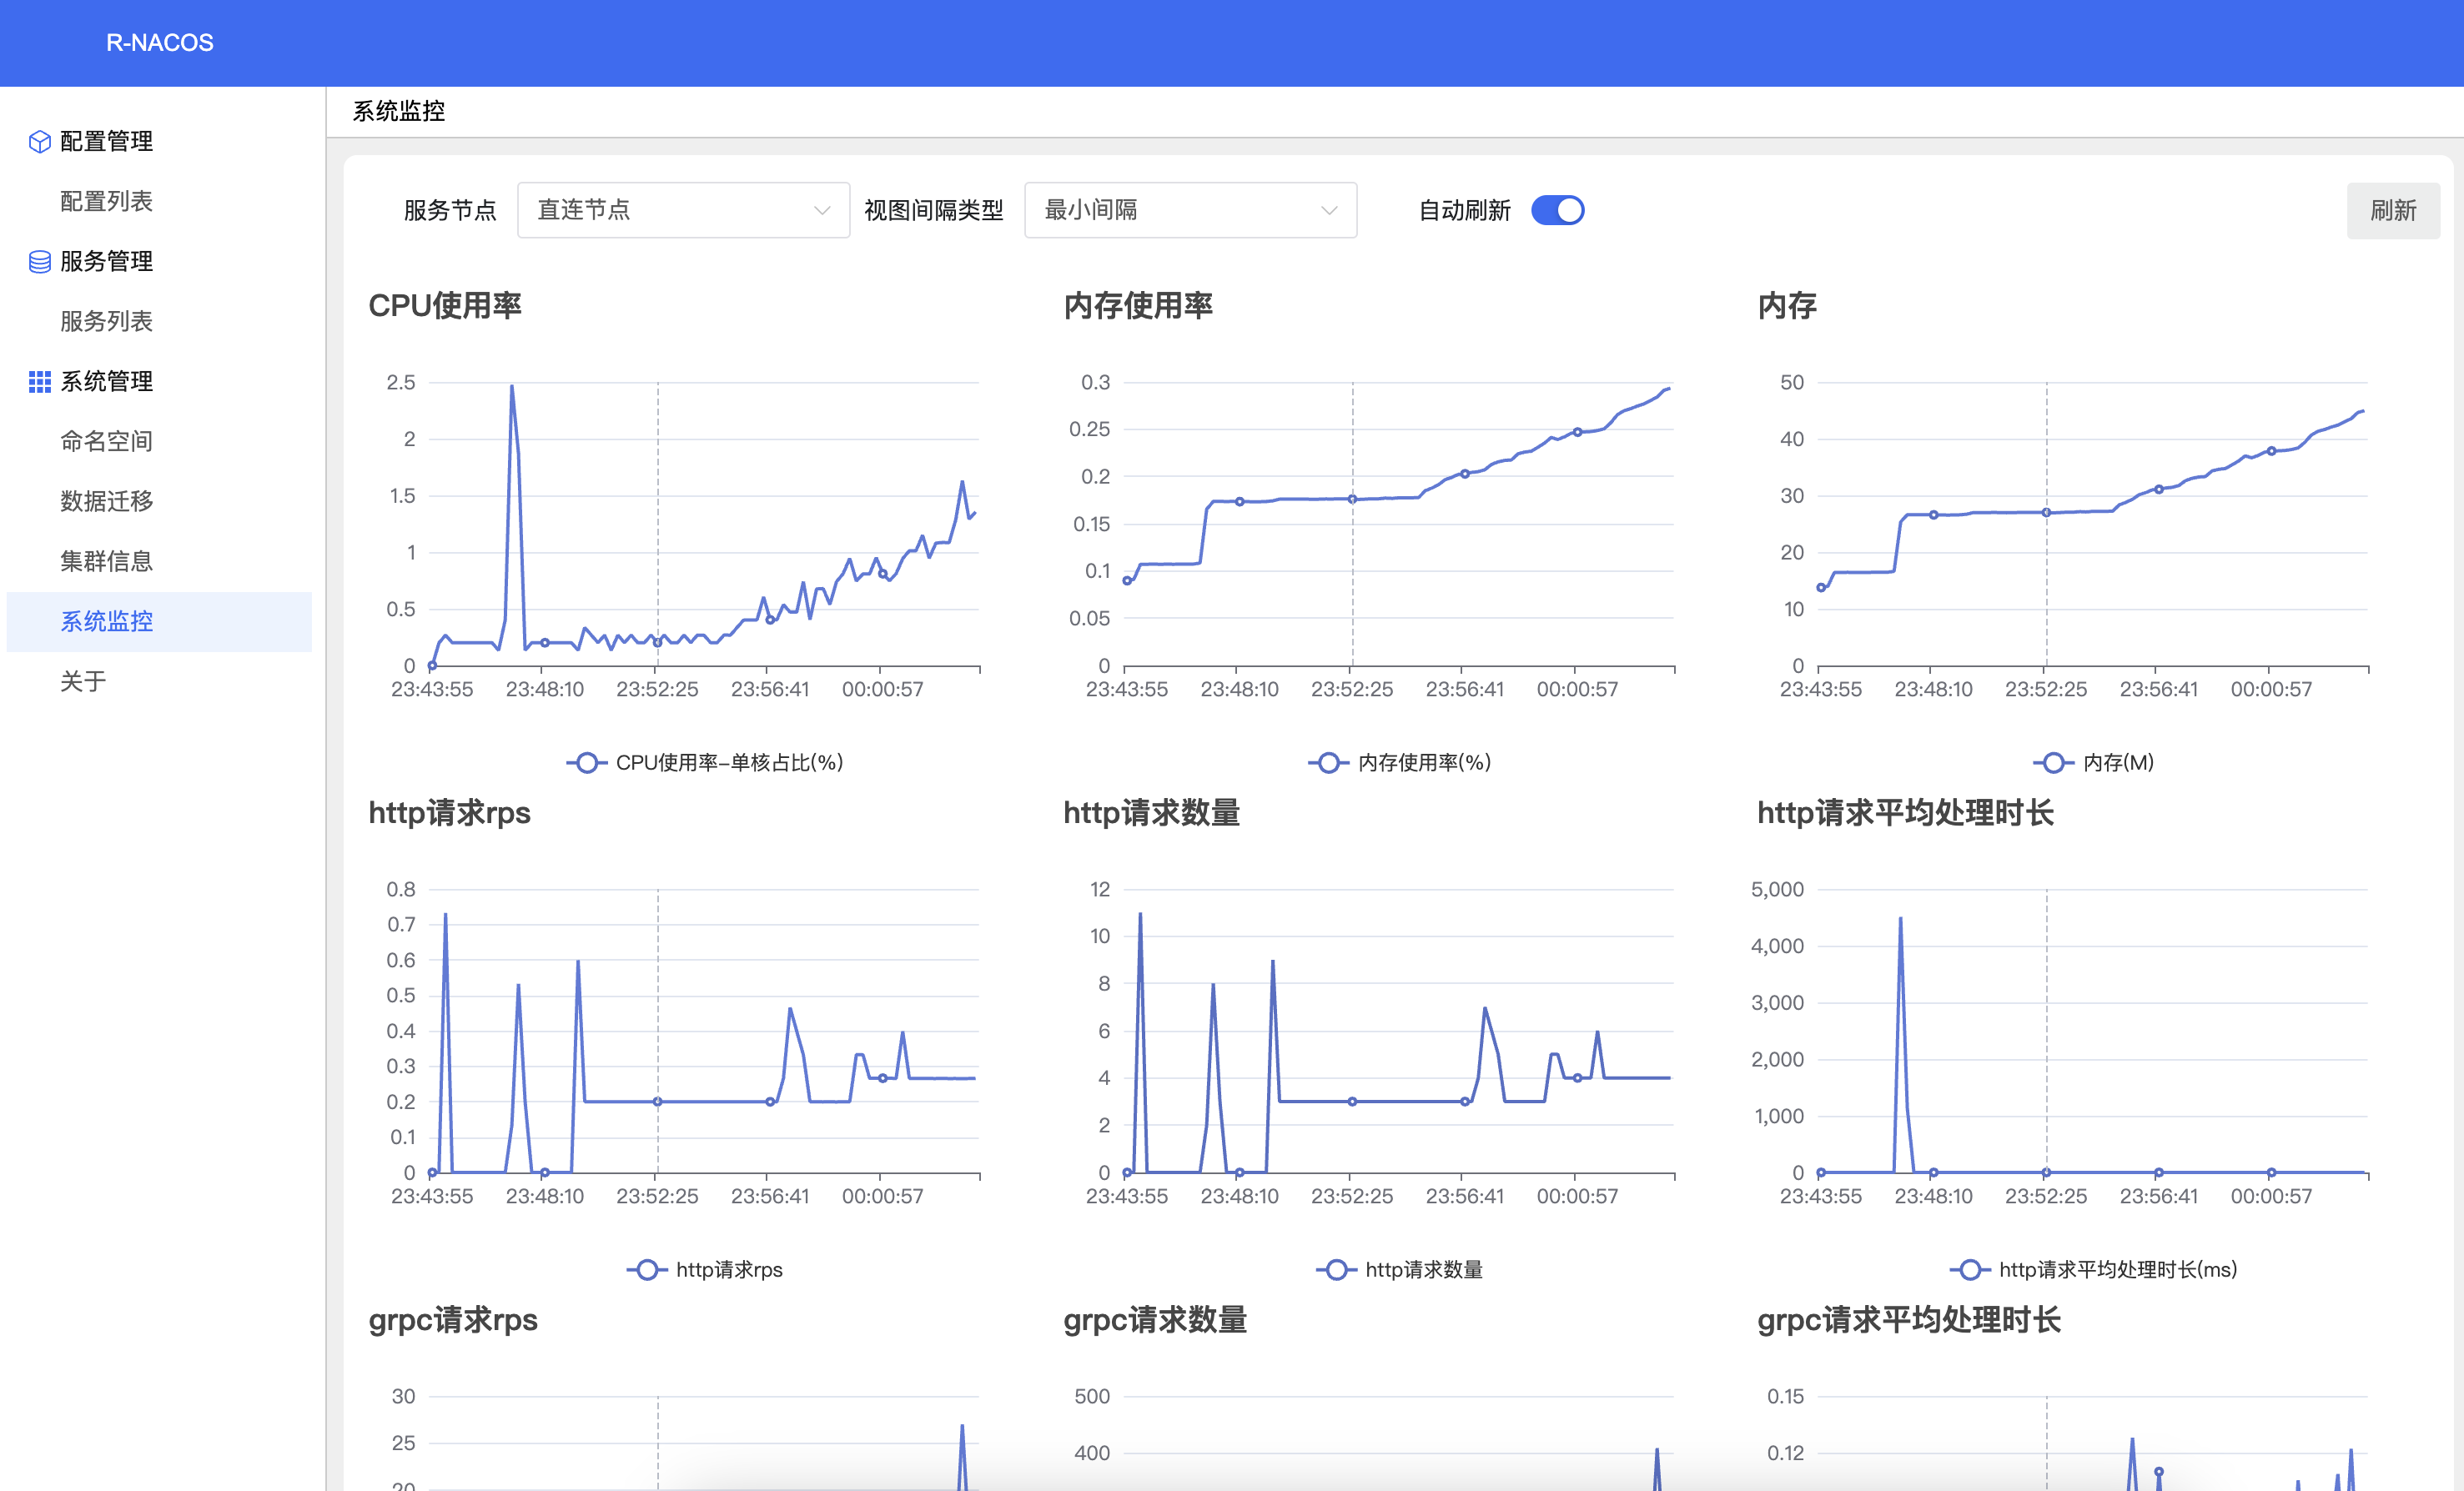
Task: Click the chevron arrow in 最小间隔 select
Action: coord(1328,211)
